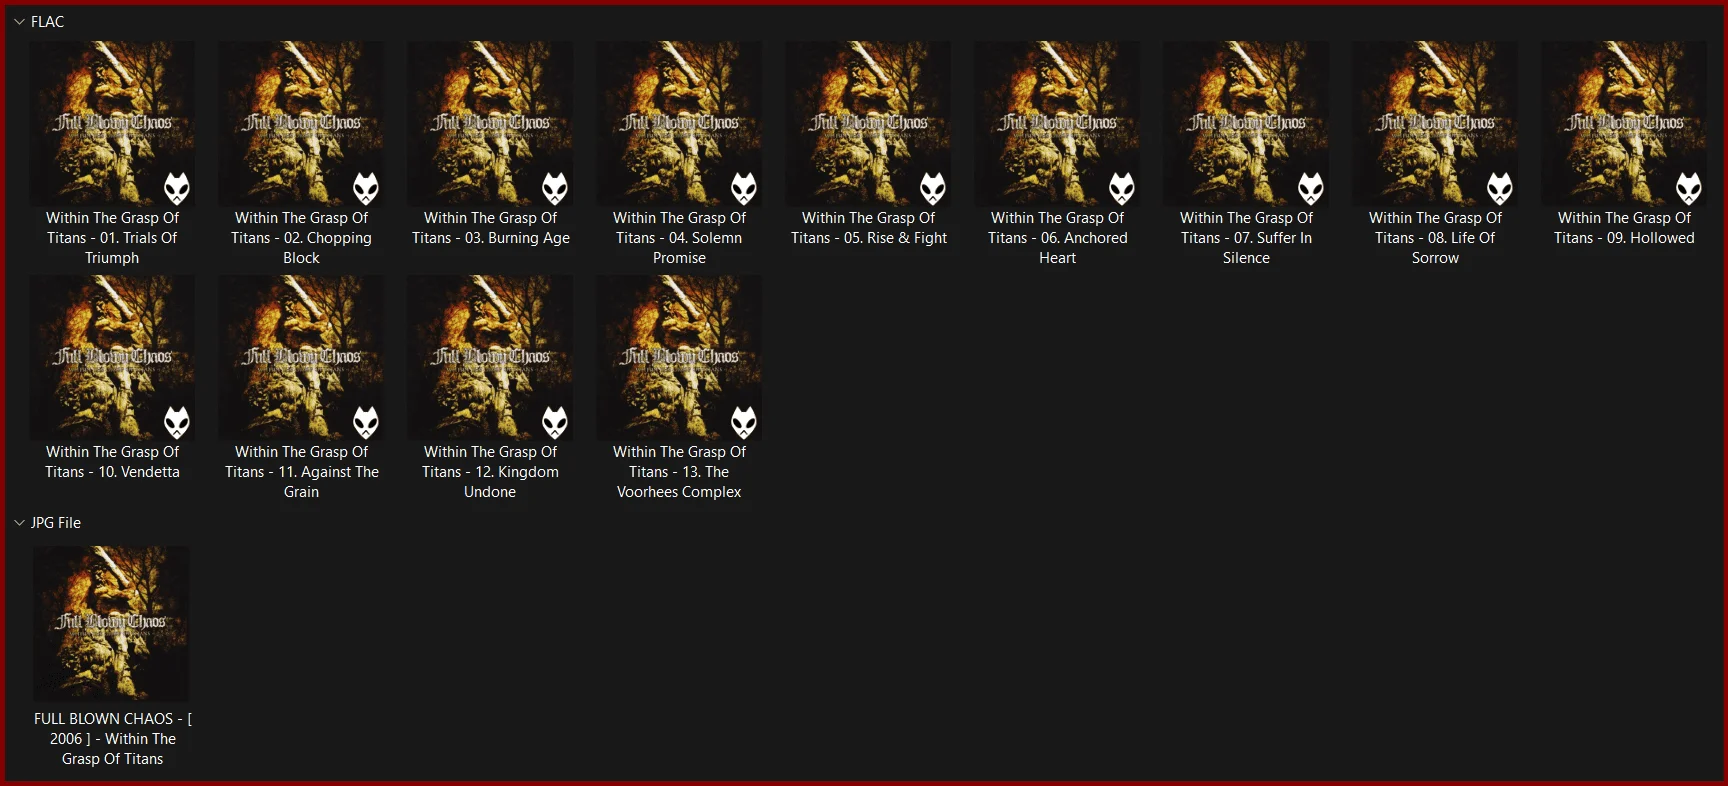Select the FLAC group header label
This screenshot has width=1728, height=786.
[x=47, y=21]
